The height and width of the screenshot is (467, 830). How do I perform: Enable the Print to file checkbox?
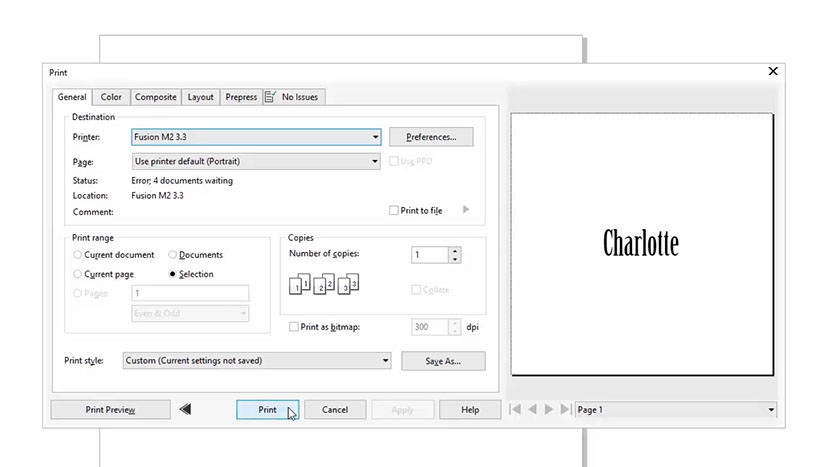[x=394, y=211]
